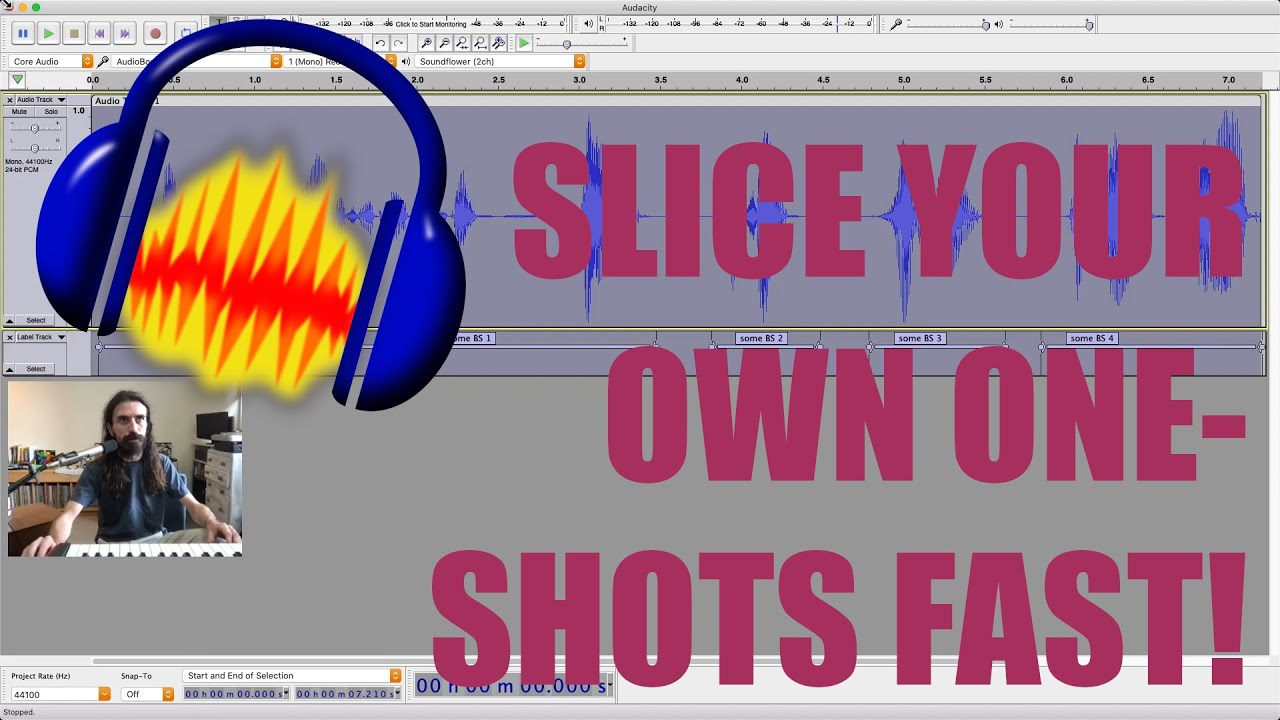
Task: Open the Audio Track name dropdown
Action: click(x=40, y=99)
